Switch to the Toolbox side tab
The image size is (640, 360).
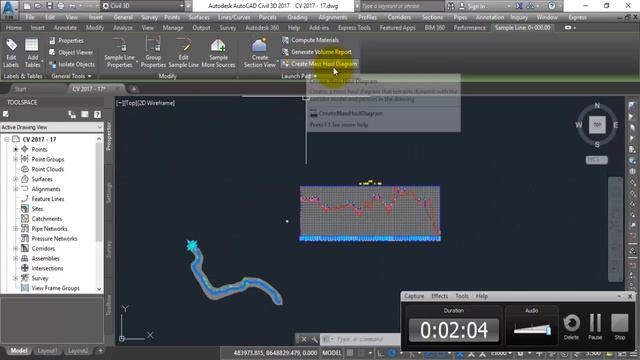coord(109,305)
